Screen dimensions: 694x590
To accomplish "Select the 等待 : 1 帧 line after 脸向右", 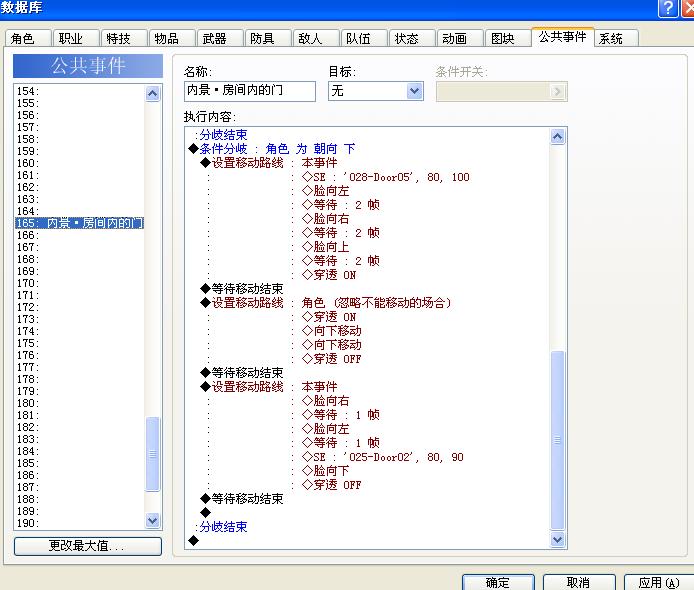I will pyautogui.click(x=341, y=415).
